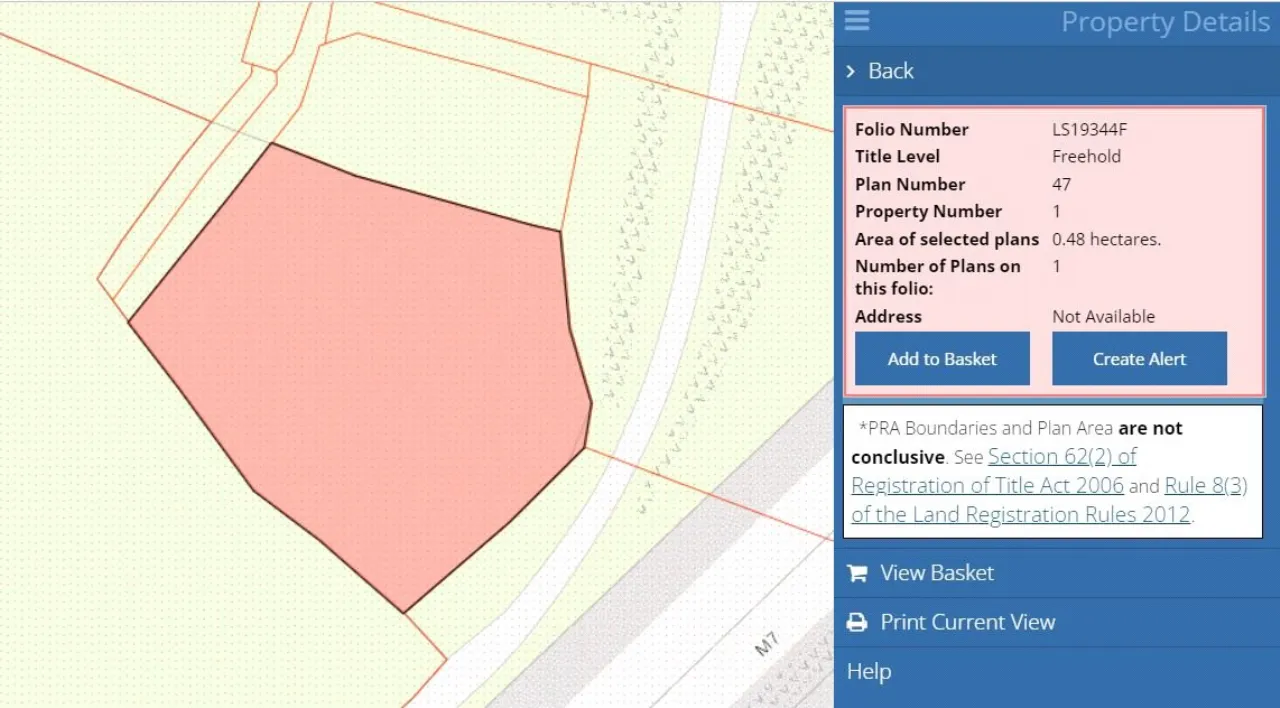
Task: Open the View Basket menu entry
Action: click(x=936, y=573)
